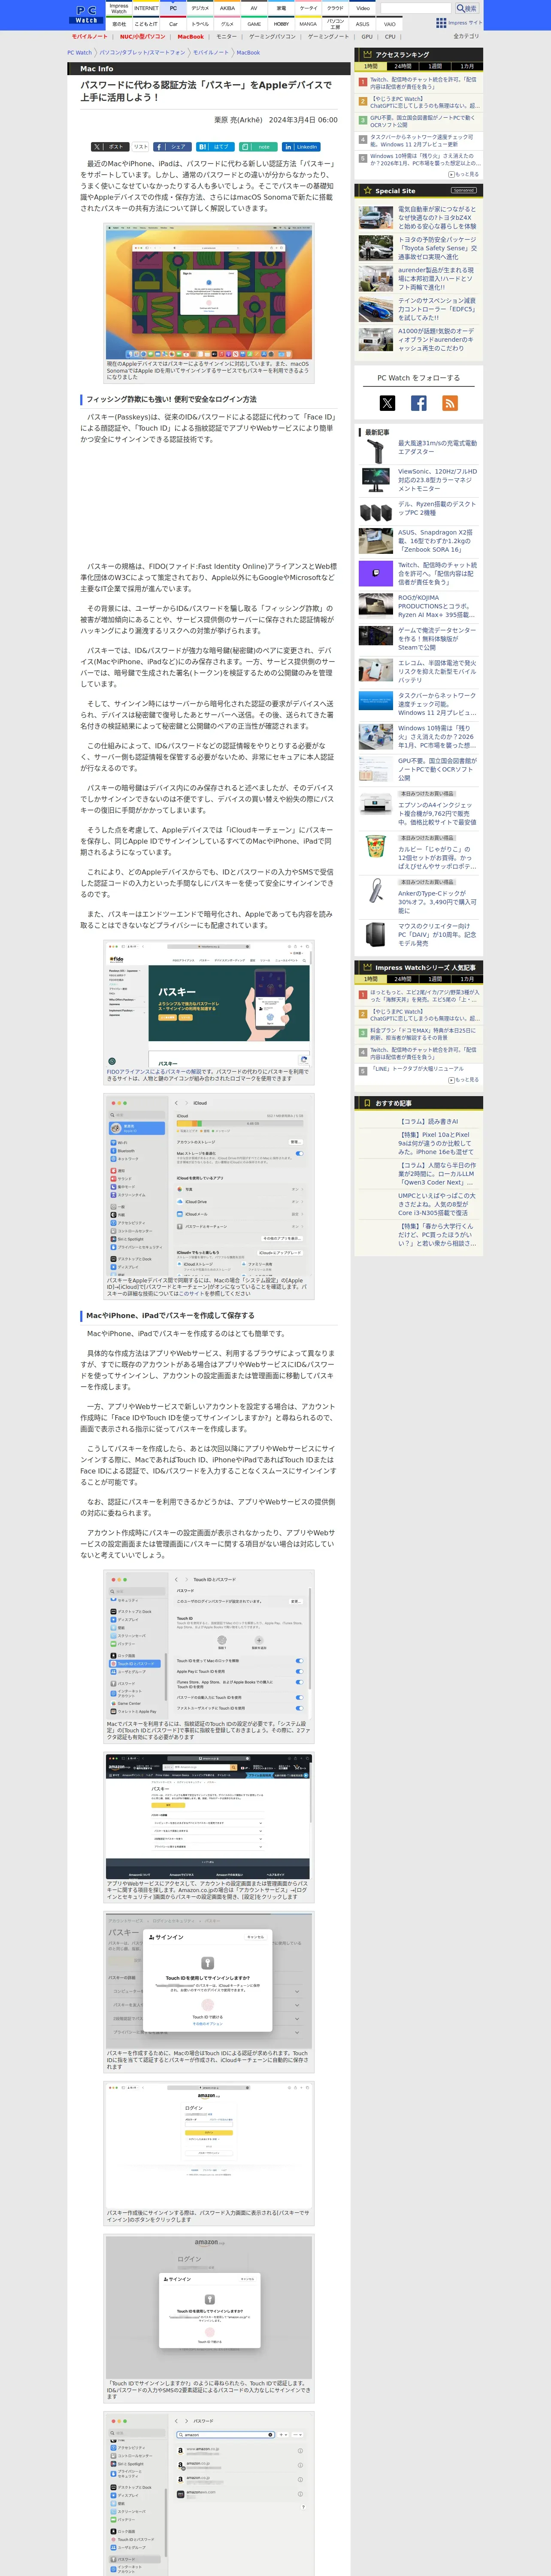551x2576 pixels.
Task: Open the NUC/小型パソコン category link
Action: pos(143,36)
